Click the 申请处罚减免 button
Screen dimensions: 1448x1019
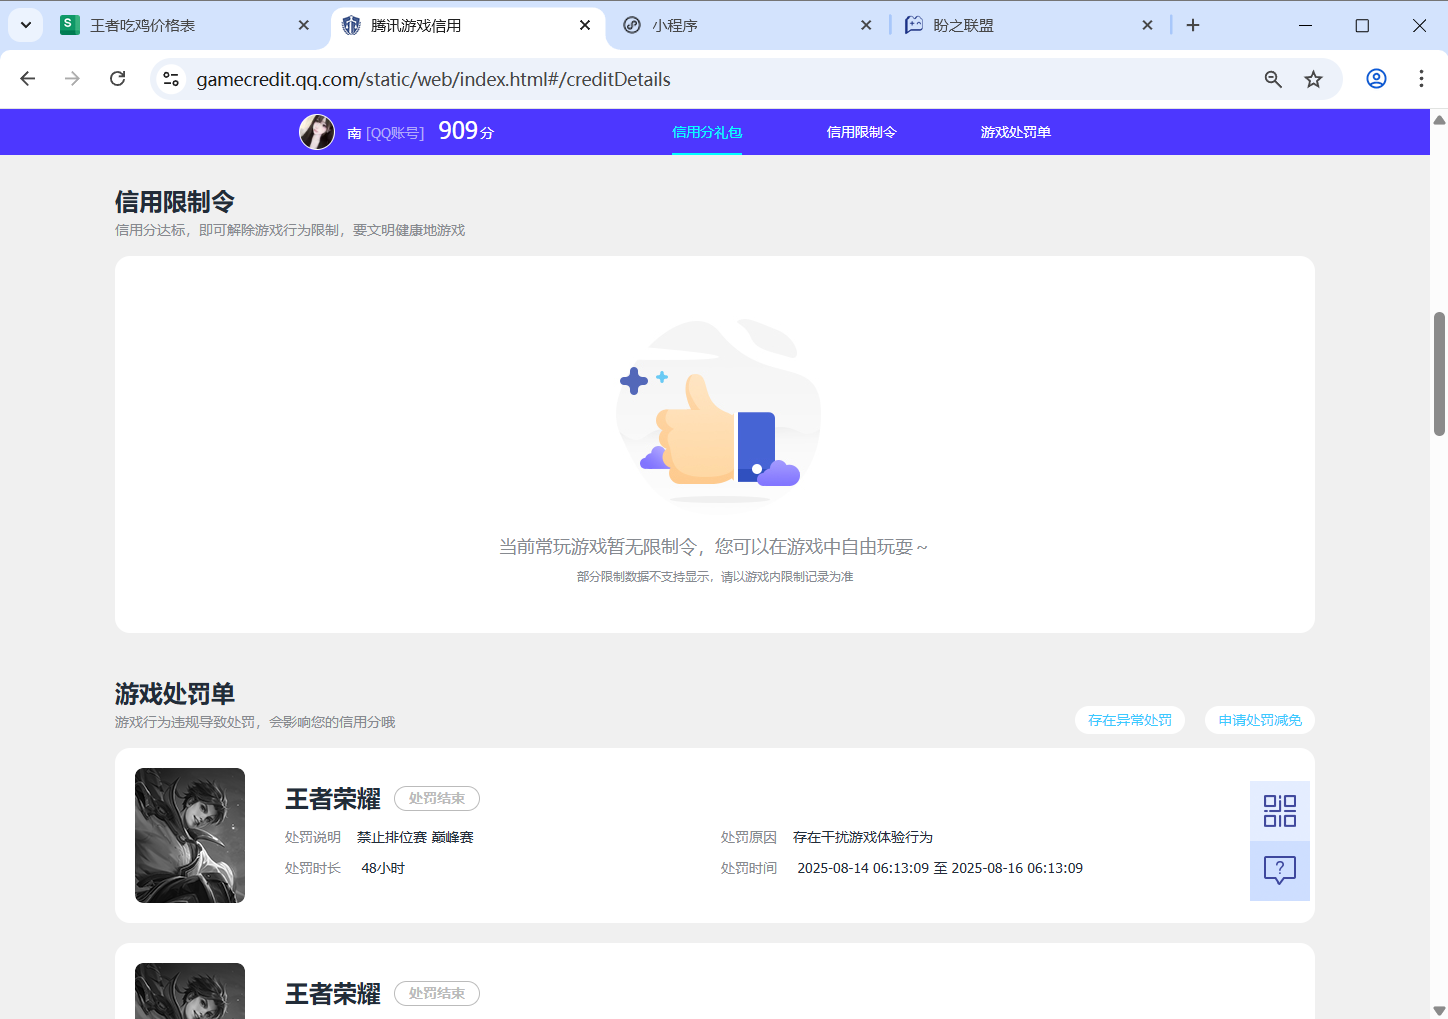(1259, 719)
